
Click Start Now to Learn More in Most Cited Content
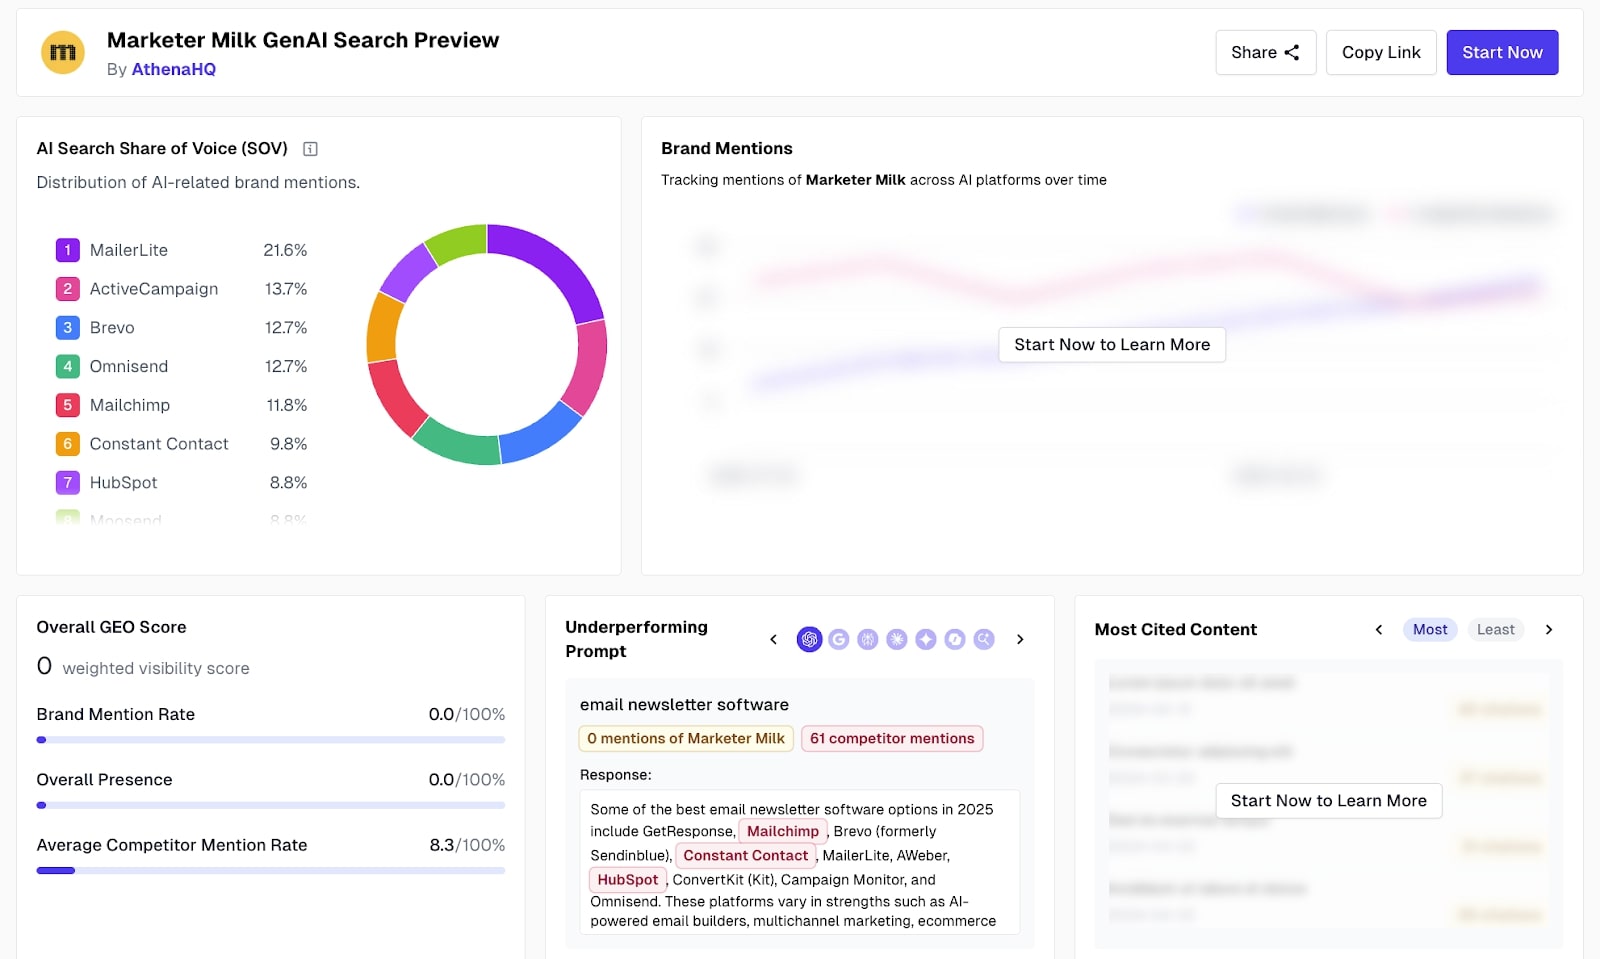pyautogui.click(x=1328, y=800)
